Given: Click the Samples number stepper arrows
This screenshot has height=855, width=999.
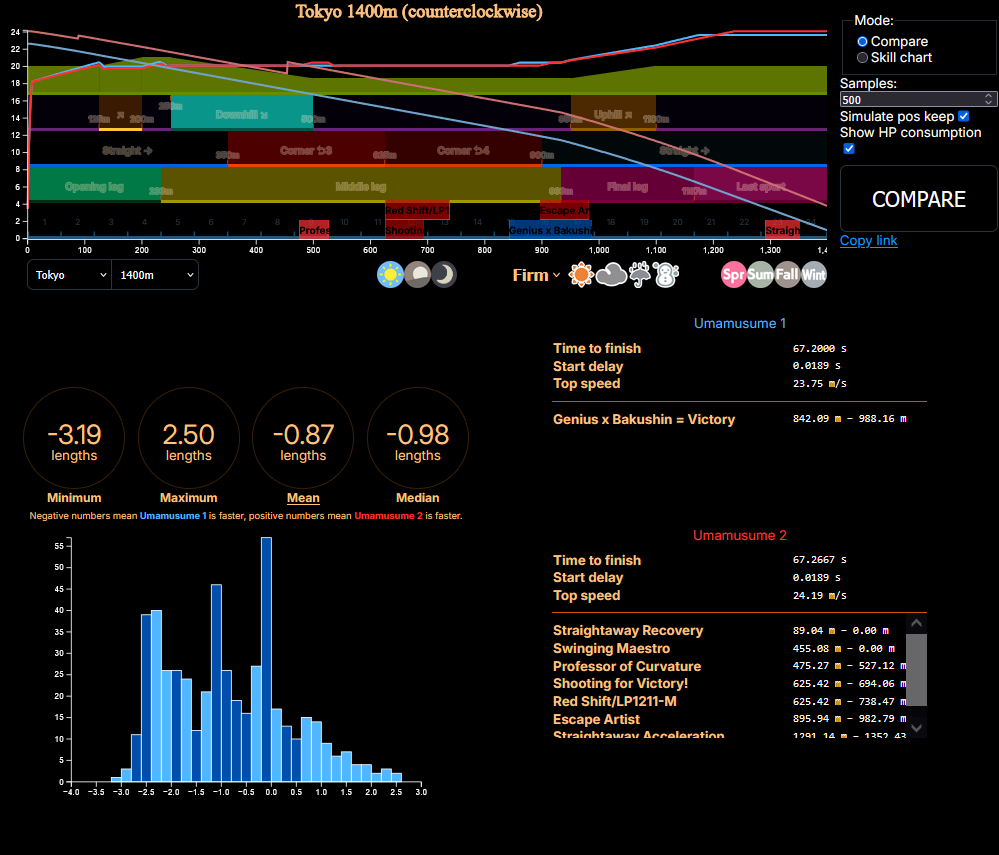Looking at the screenshot, I should coord(988,99).
